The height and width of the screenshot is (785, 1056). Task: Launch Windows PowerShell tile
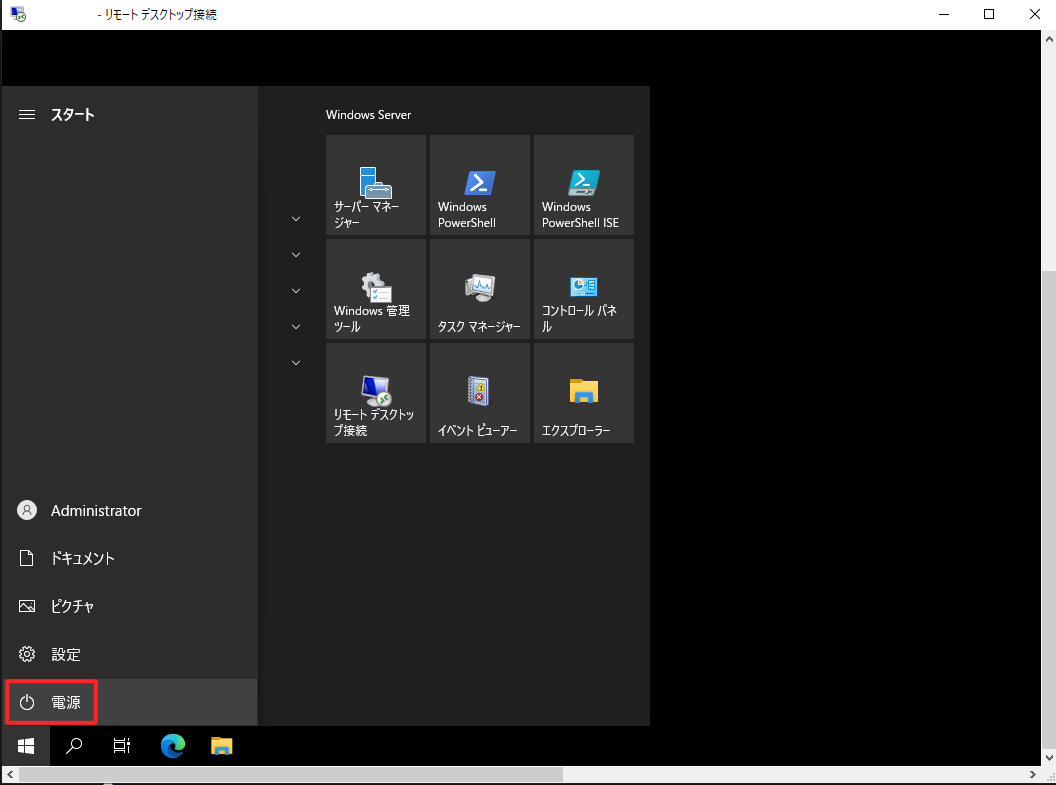coord(480,185)
